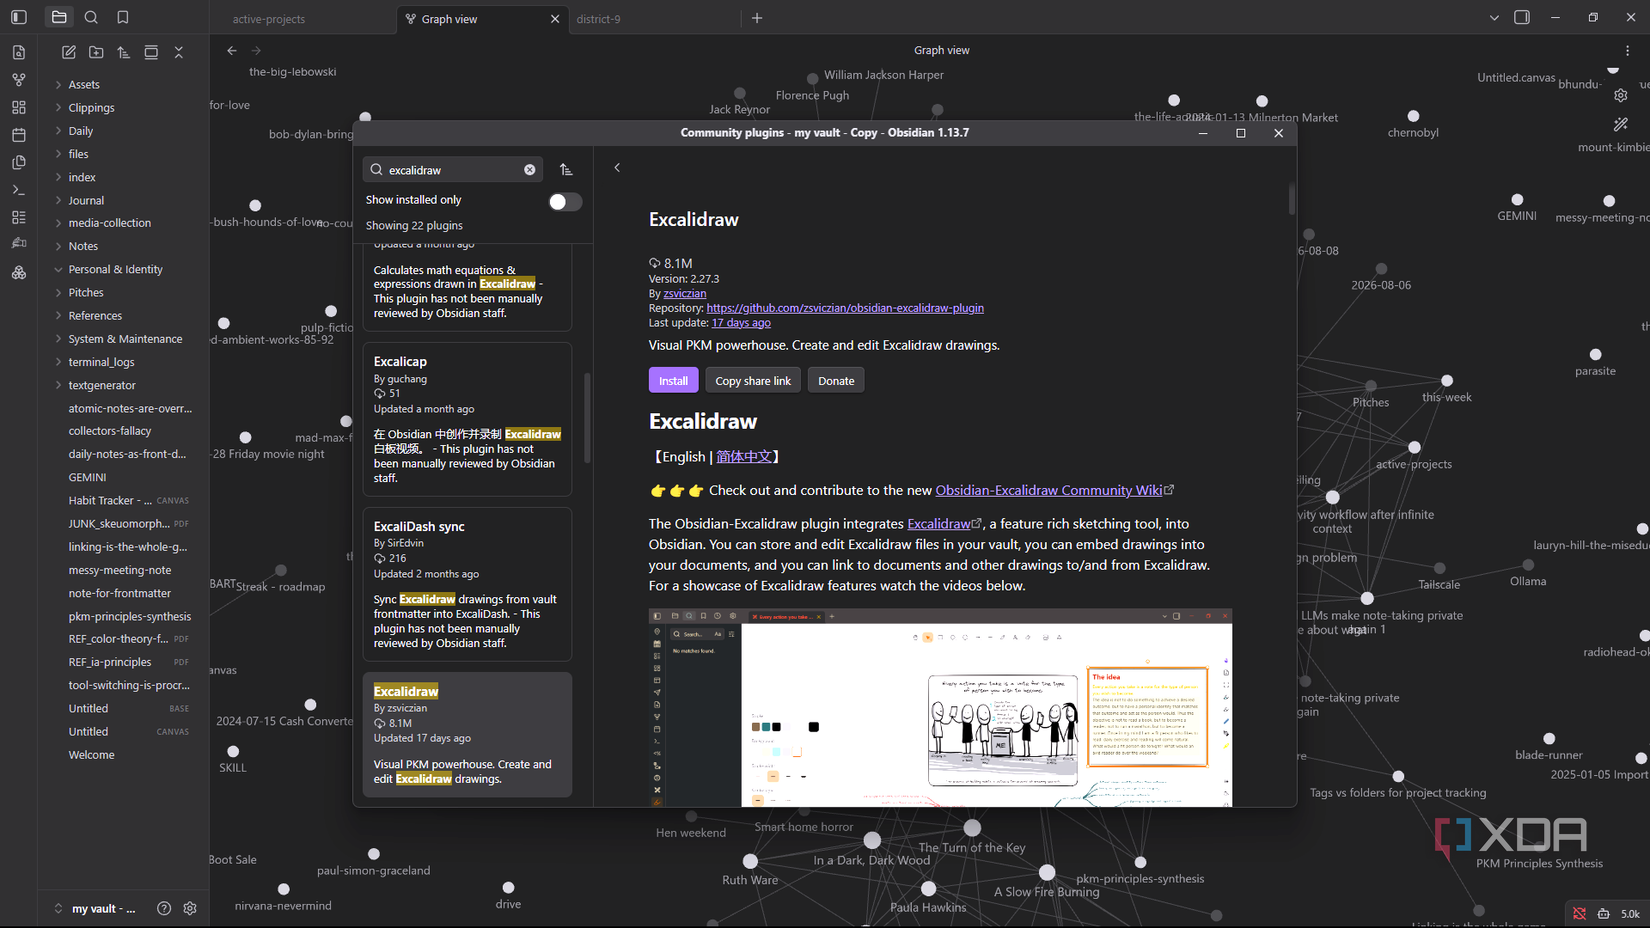The image size is (1650, 928).
Task: Collapse all folders in the file explorer
Action: click(179, 52)
